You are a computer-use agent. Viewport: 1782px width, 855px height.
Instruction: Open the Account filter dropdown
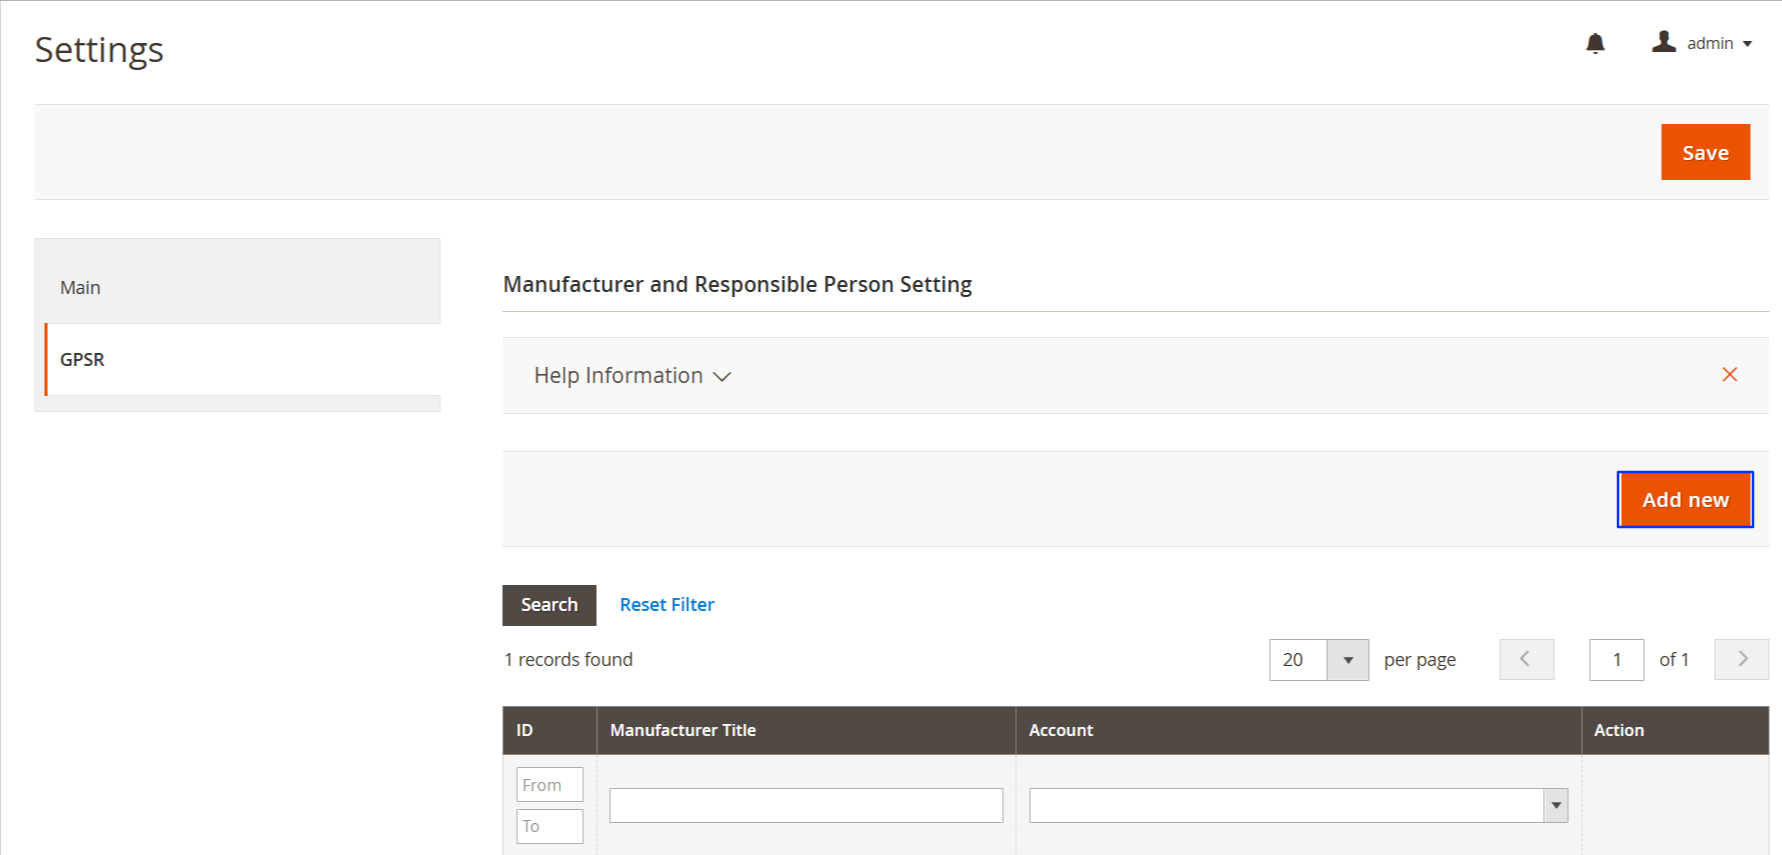coord(1298,805)
